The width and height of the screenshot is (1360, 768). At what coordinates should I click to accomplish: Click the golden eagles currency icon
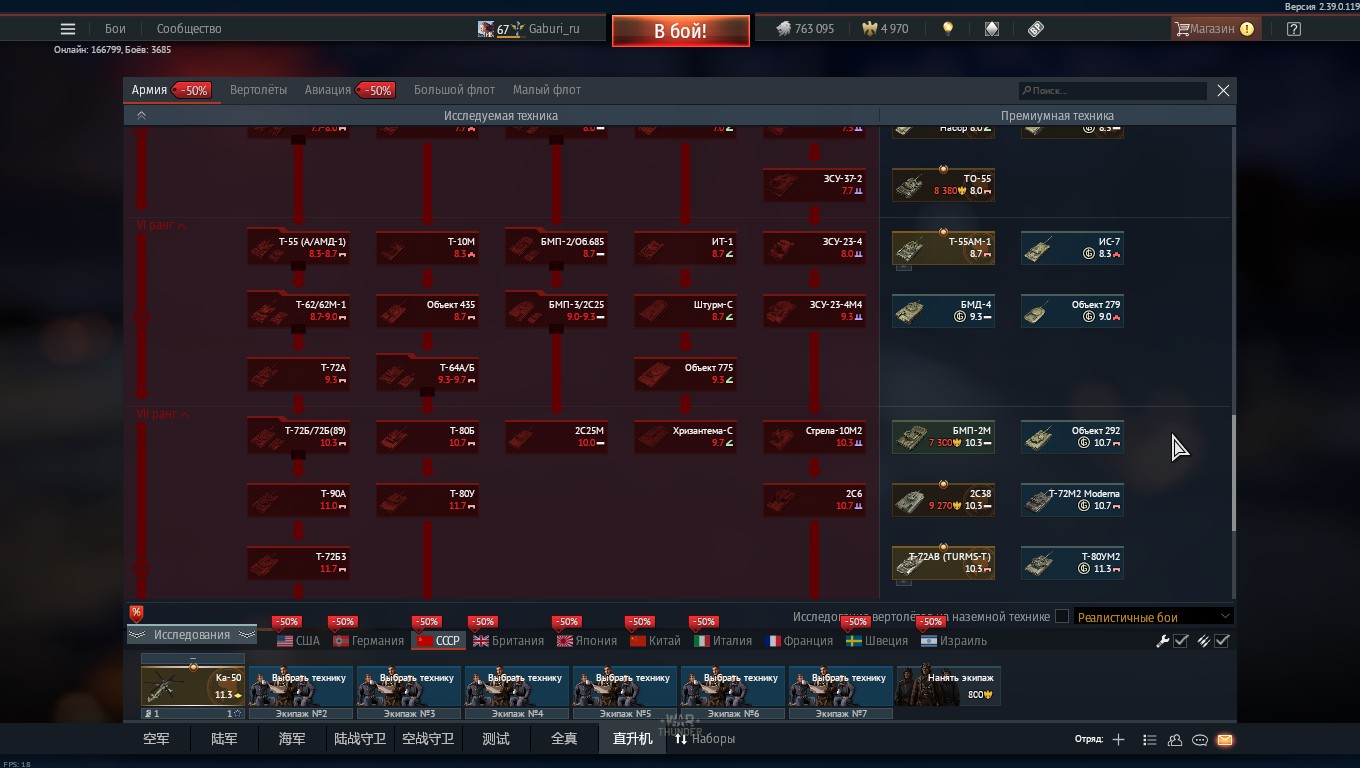[x=870, y=29]
